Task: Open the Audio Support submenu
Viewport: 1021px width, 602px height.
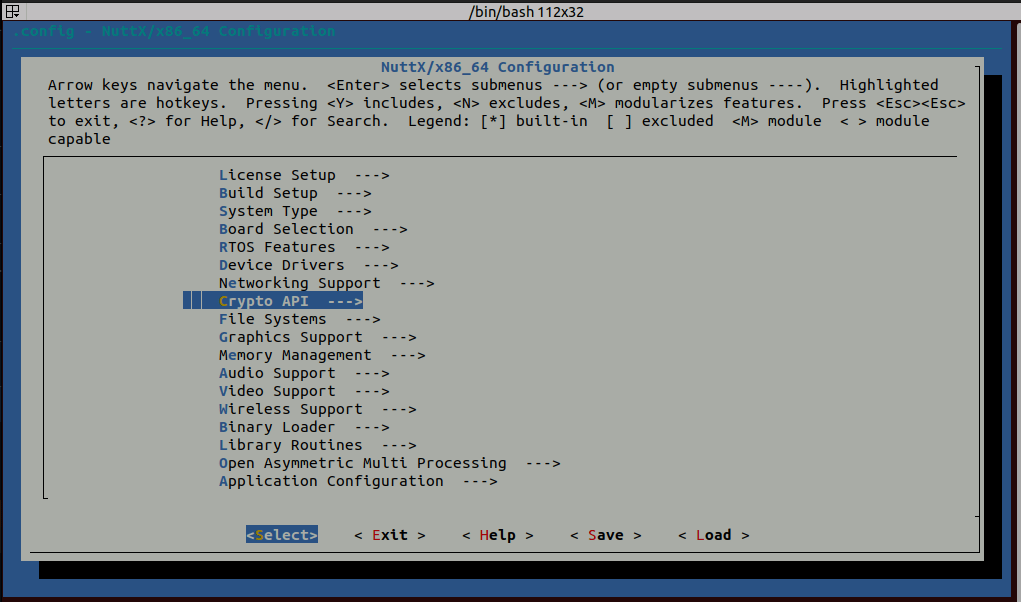Action: [x=276, y=372]
